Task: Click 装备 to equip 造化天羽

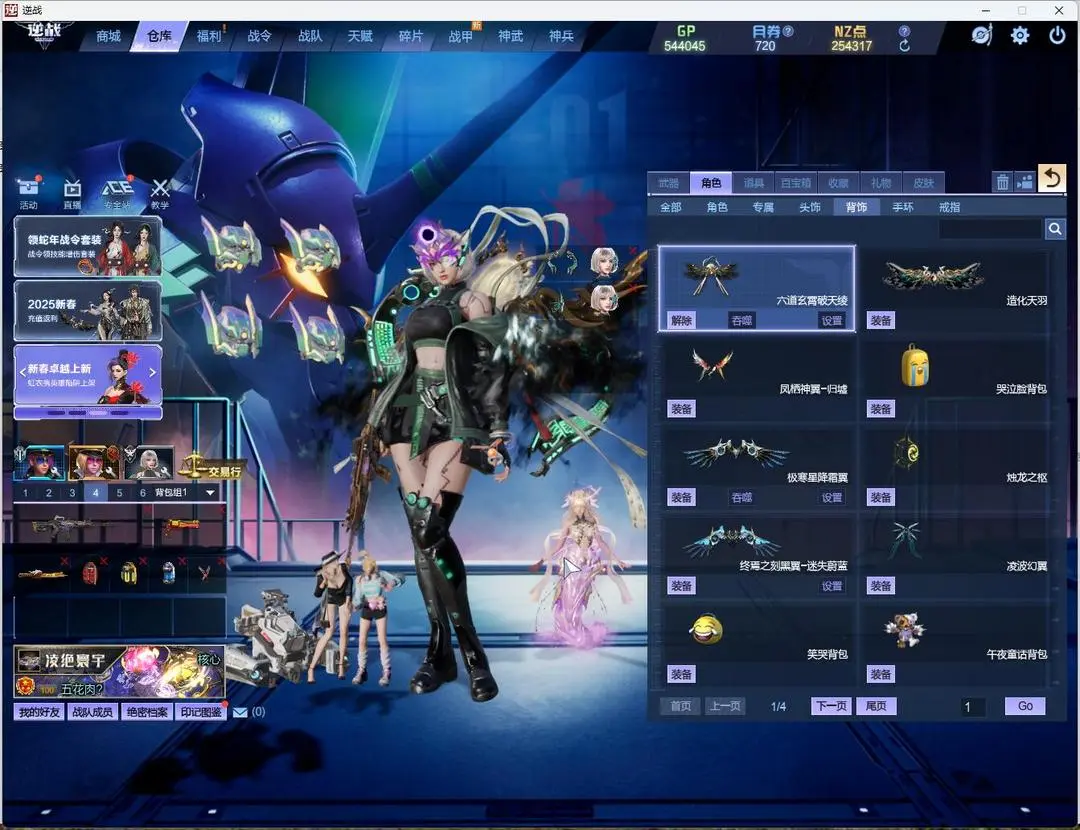Action: coord(881,320)
